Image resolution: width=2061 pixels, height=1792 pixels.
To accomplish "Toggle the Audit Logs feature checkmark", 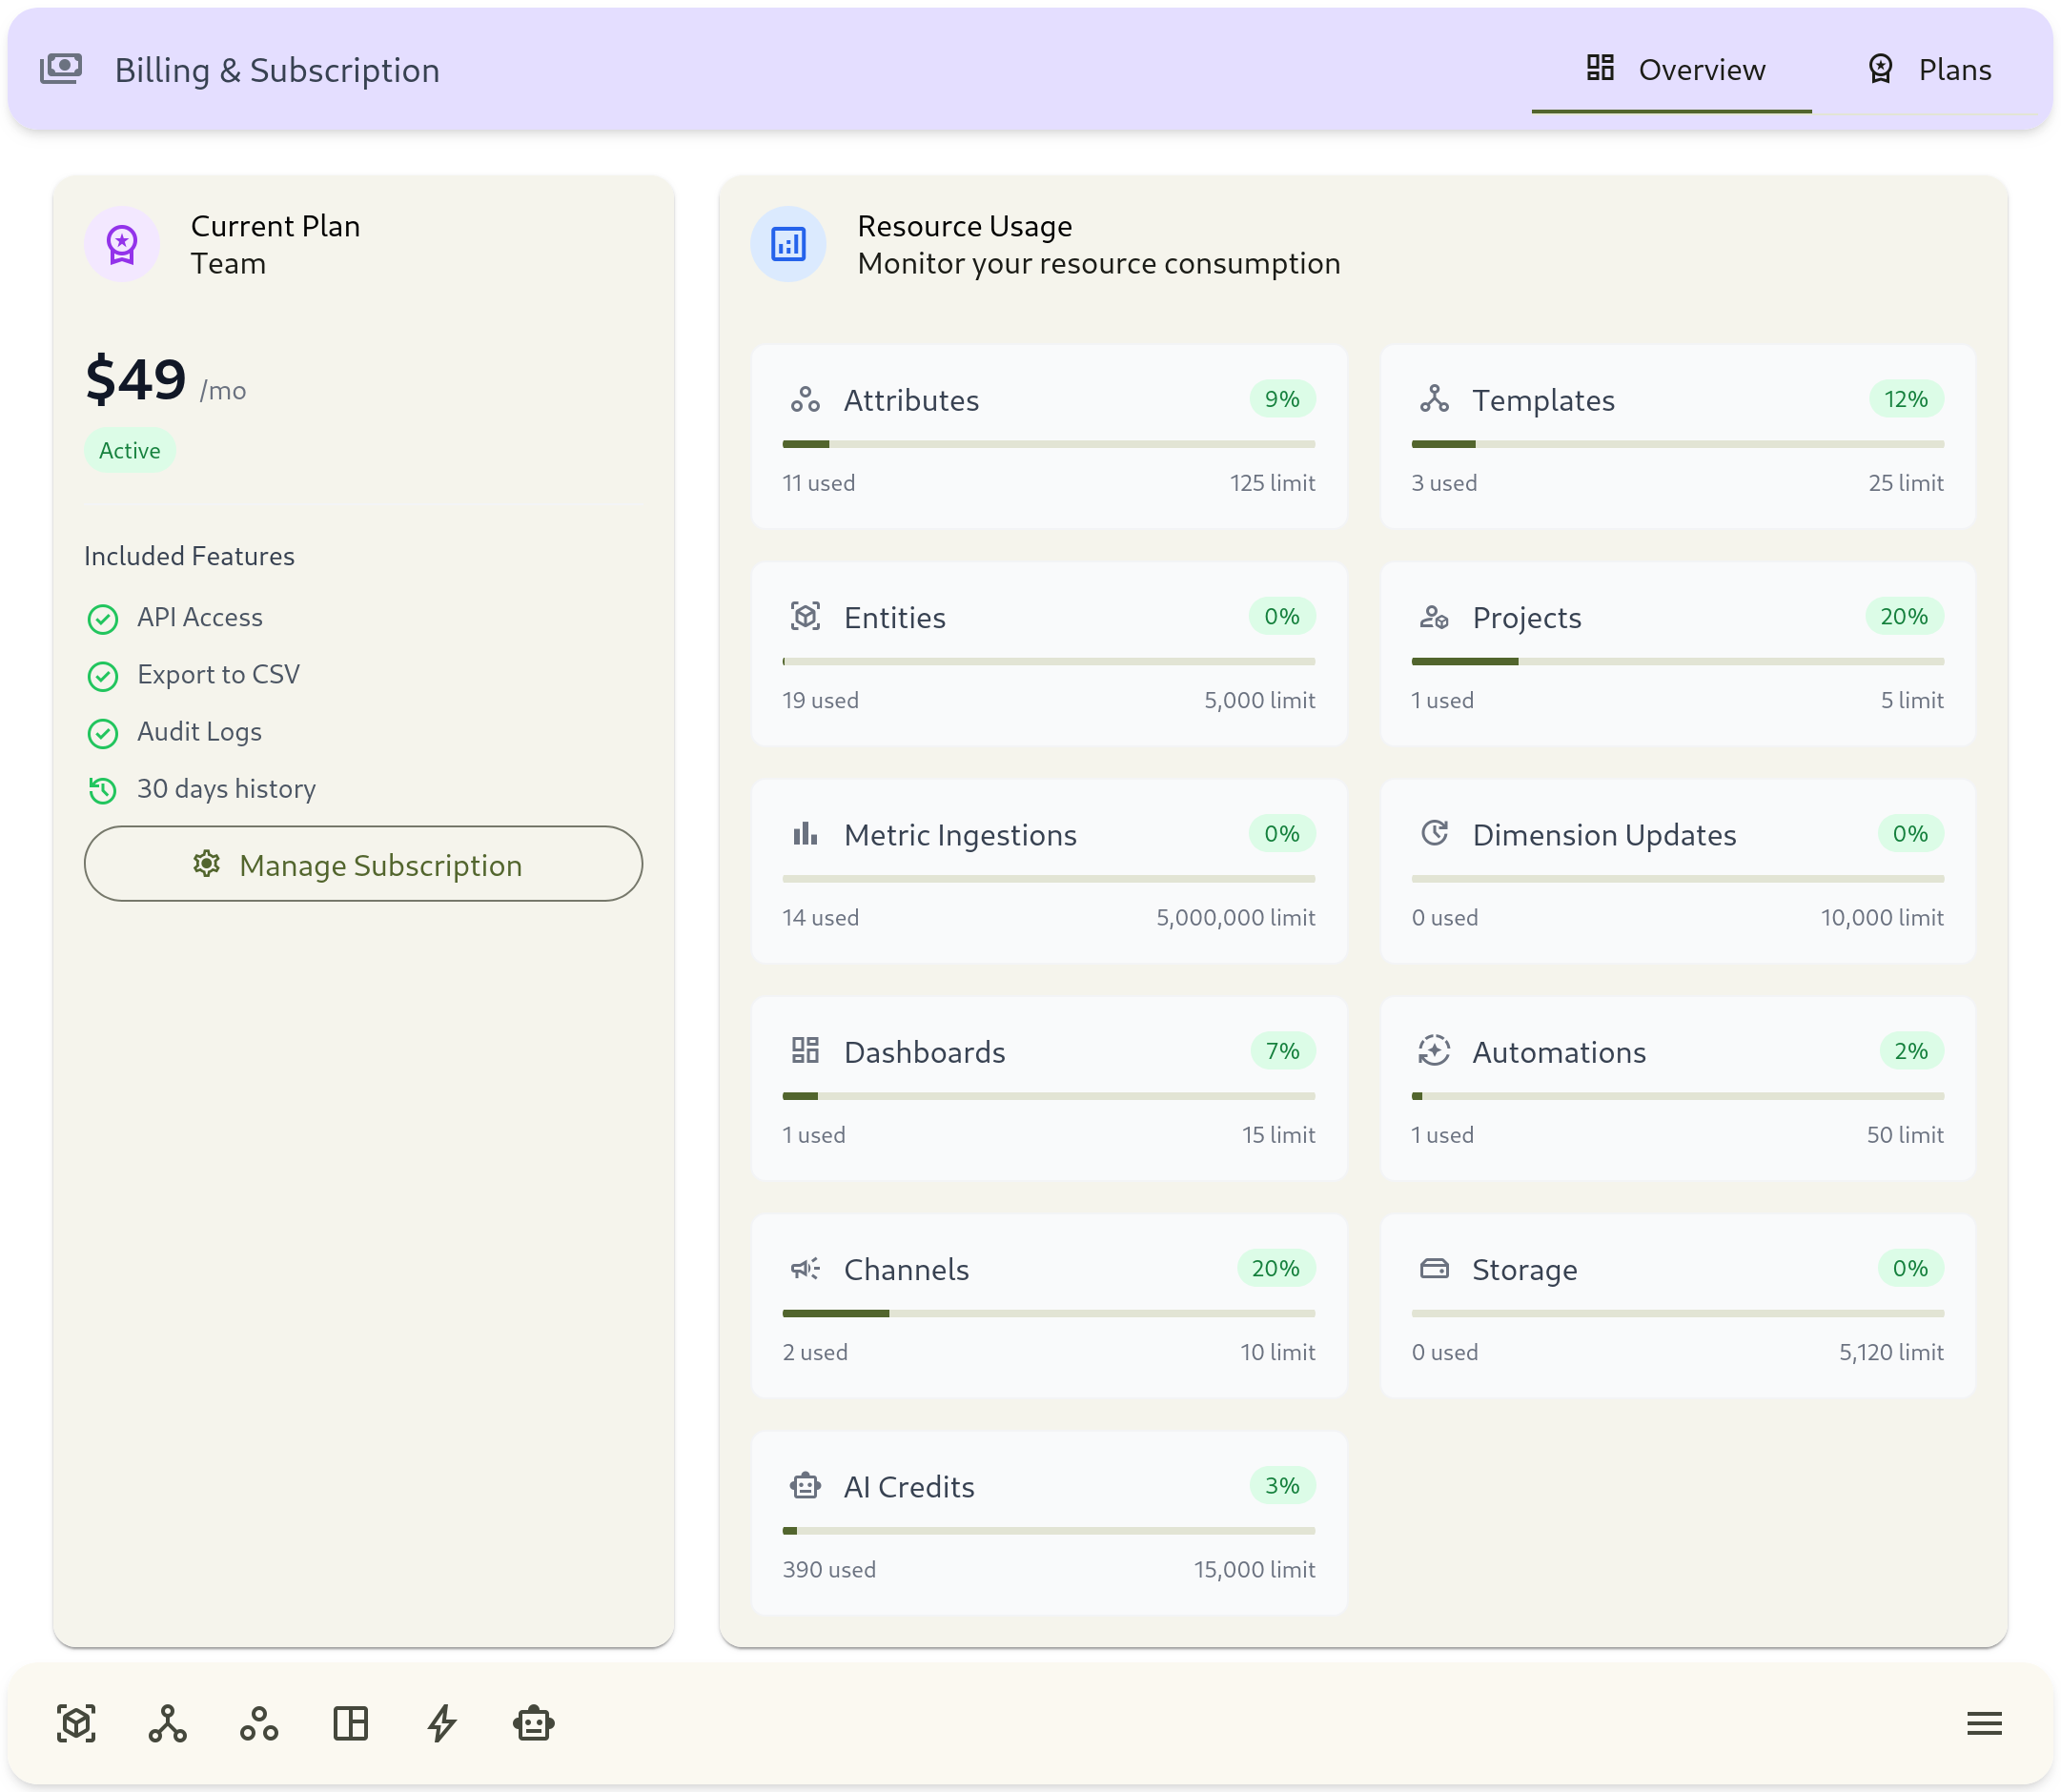I will tap(104, 734).
